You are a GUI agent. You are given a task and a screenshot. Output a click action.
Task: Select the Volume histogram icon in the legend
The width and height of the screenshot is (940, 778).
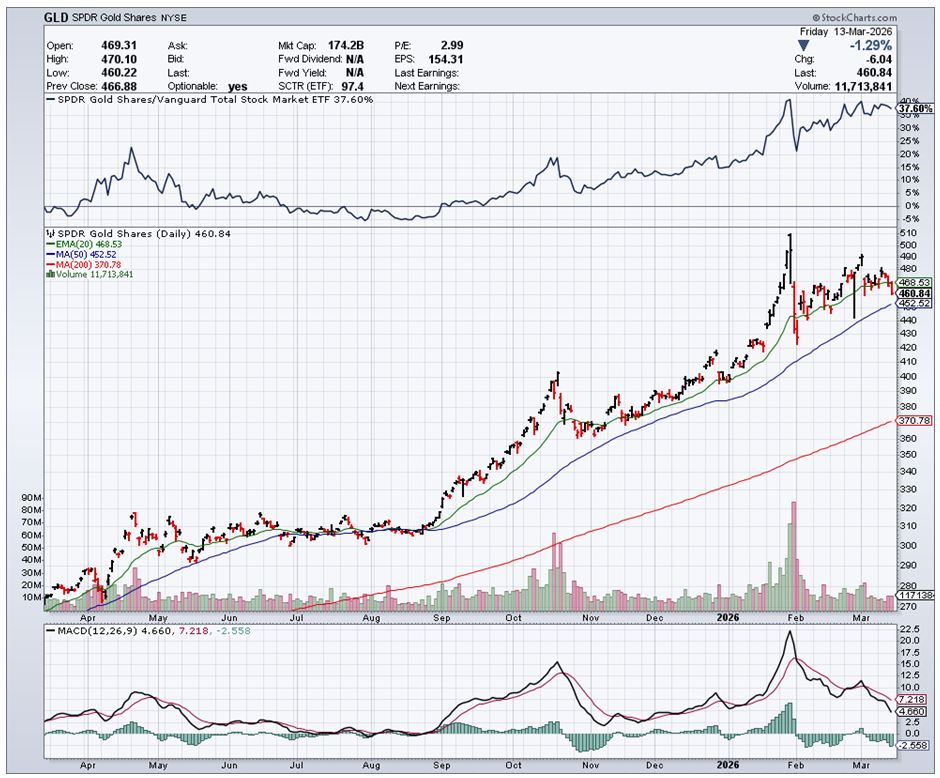[51, 274]
